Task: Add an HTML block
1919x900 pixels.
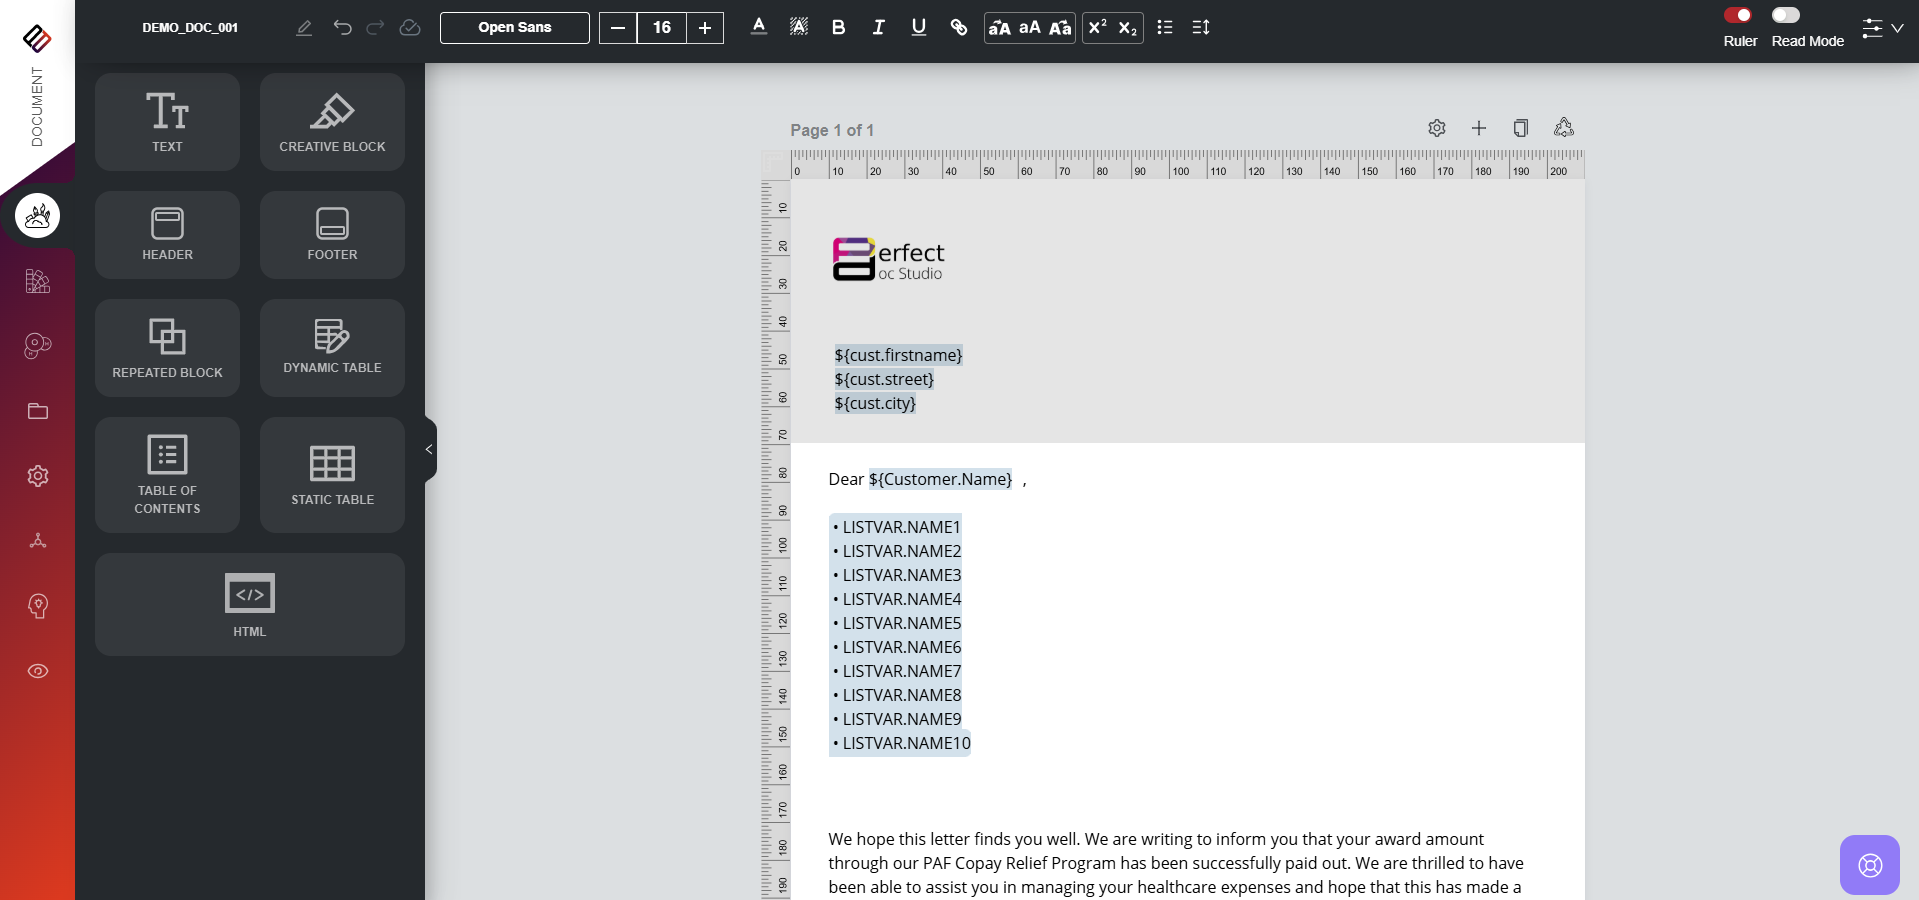Action: [x=249, y=604]
